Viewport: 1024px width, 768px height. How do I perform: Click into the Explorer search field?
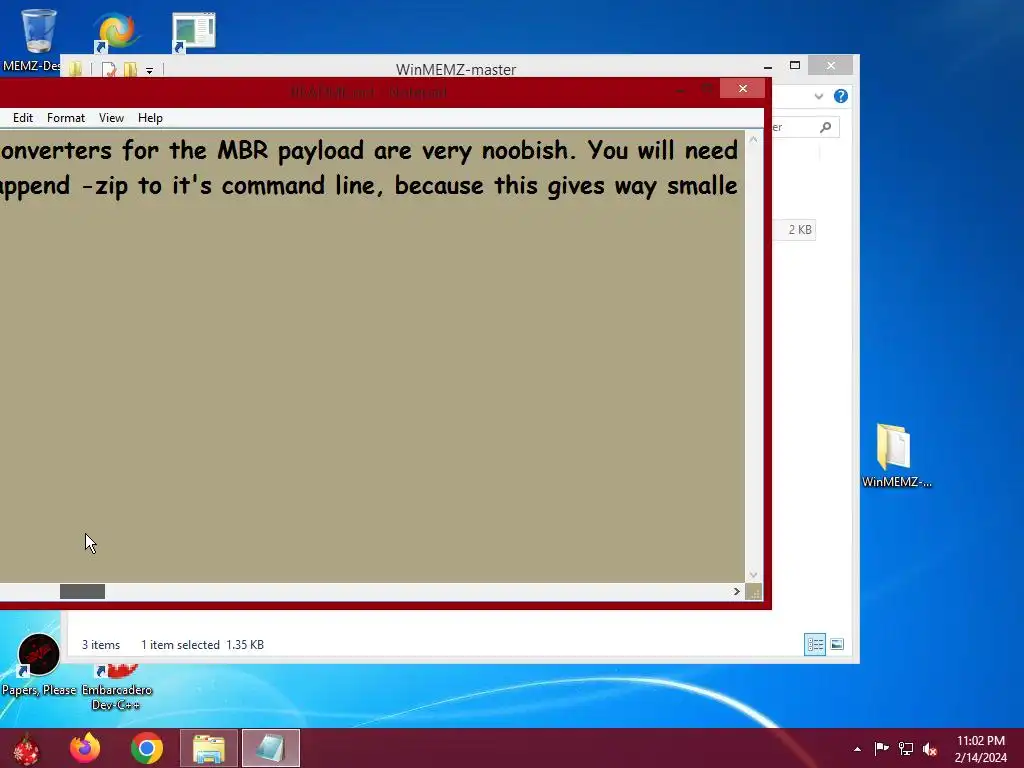[x=805, y=127]
